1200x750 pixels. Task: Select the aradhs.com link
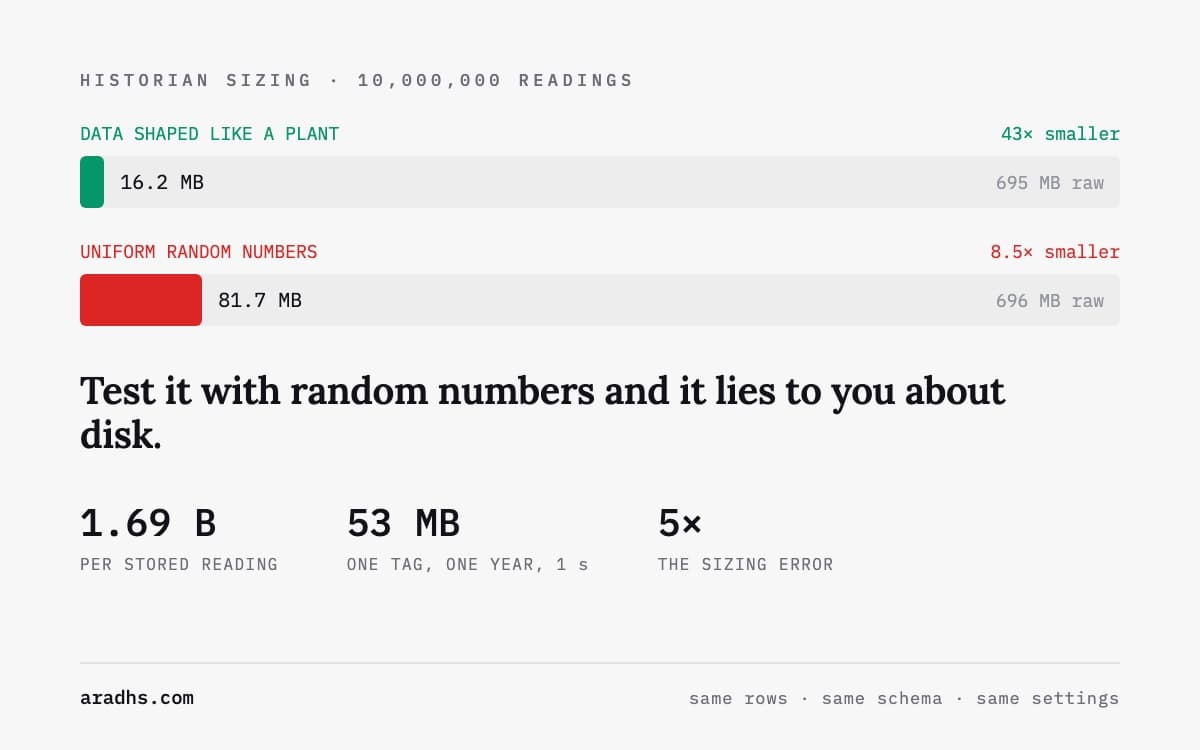click(137, 698)
